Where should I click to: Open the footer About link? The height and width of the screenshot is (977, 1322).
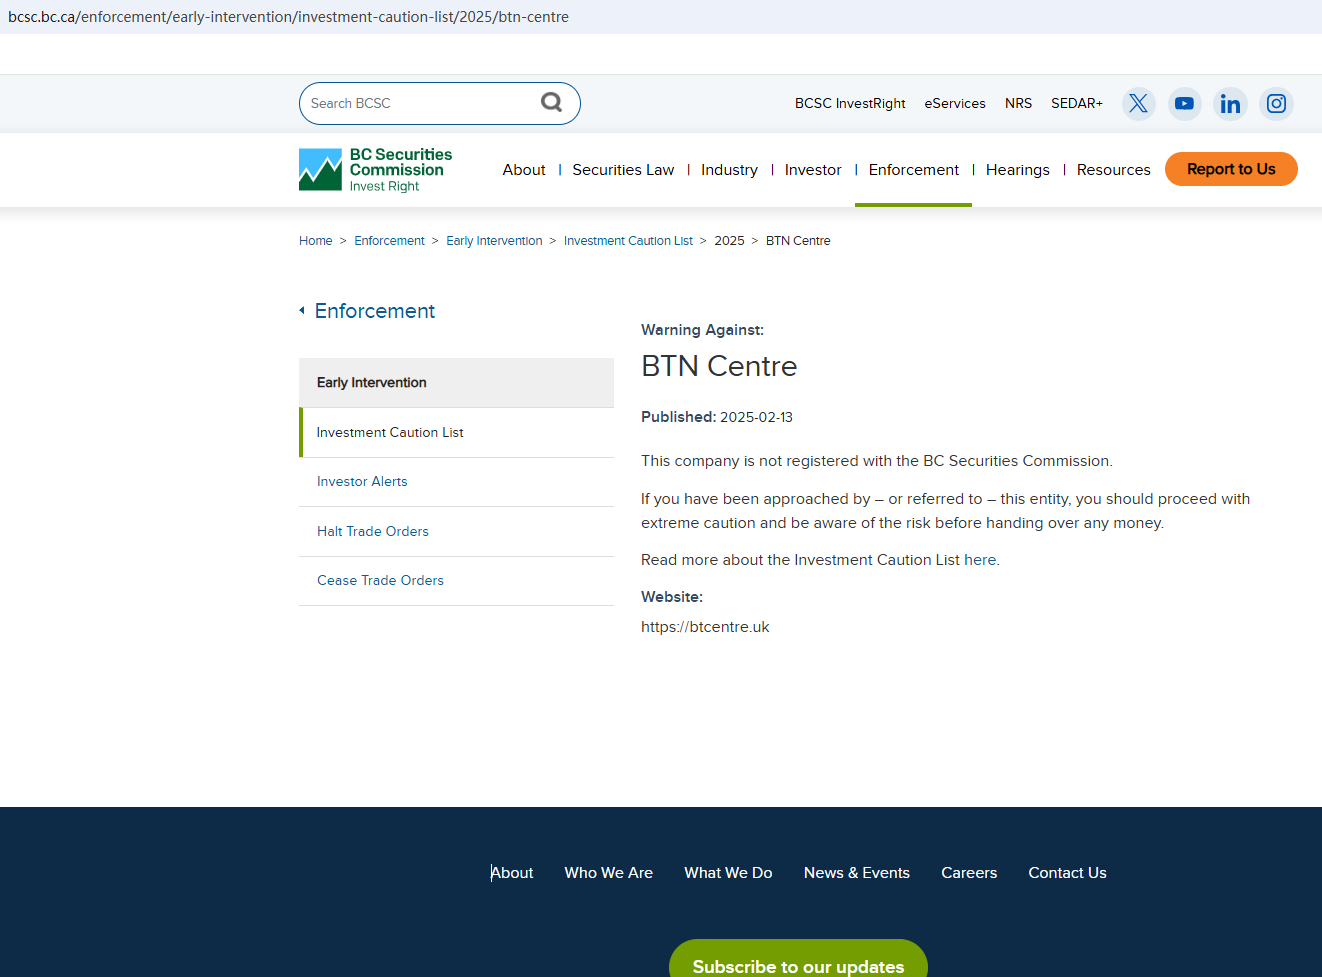(512, 873)
